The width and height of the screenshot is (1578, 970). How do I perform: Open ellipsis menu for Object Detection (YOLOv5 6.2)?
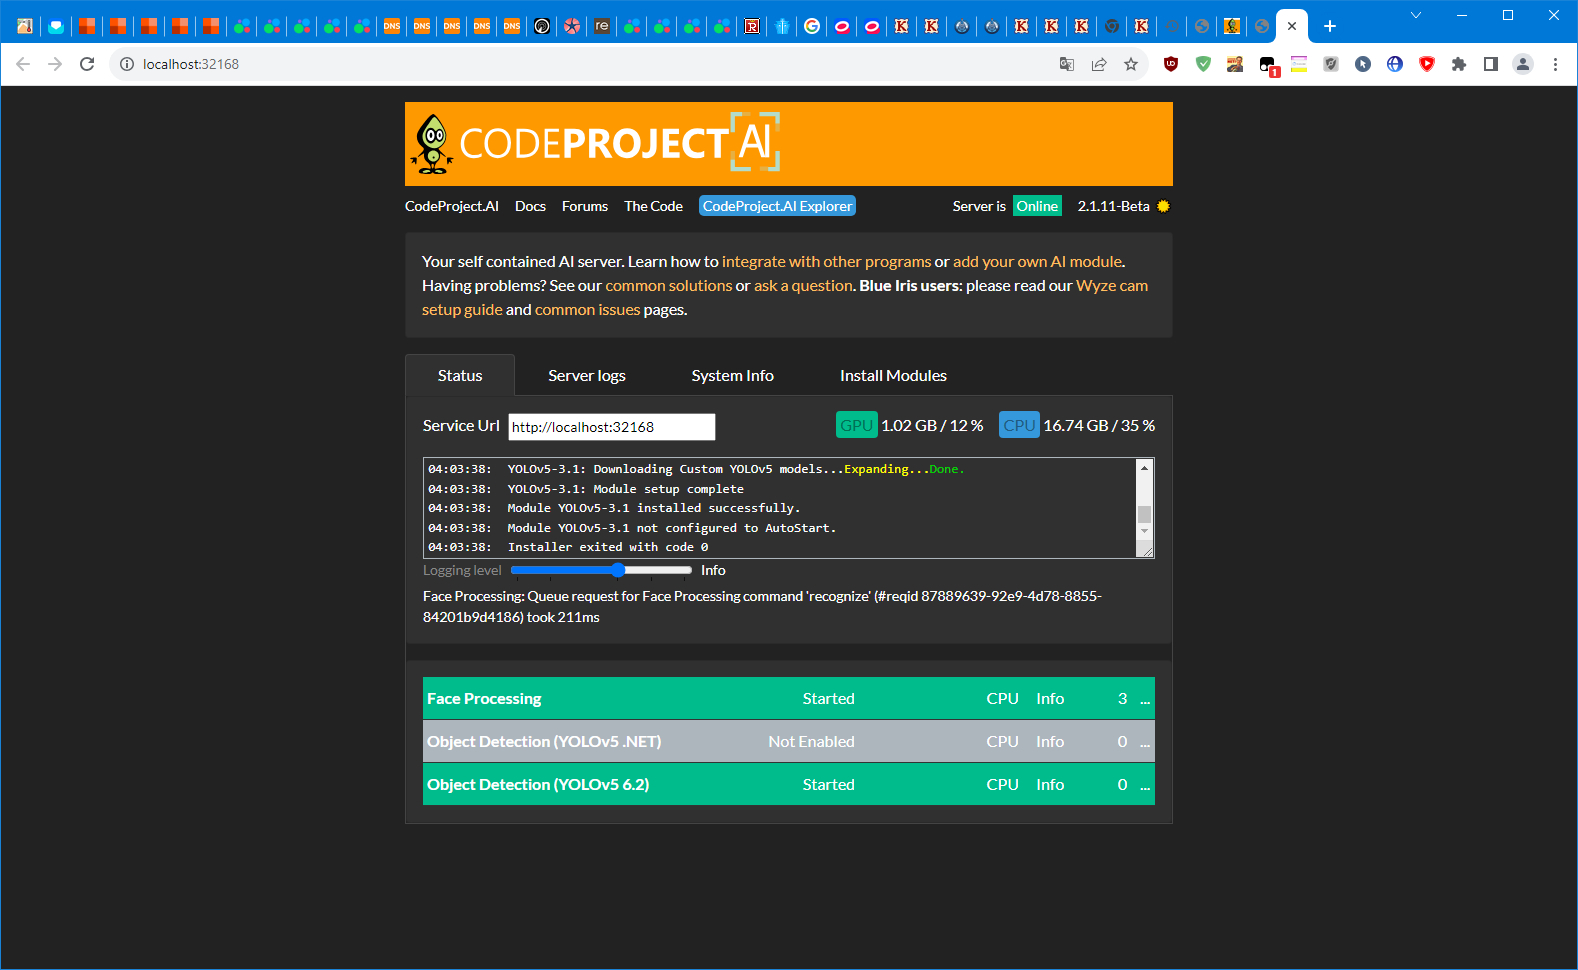coord(1145,785)
